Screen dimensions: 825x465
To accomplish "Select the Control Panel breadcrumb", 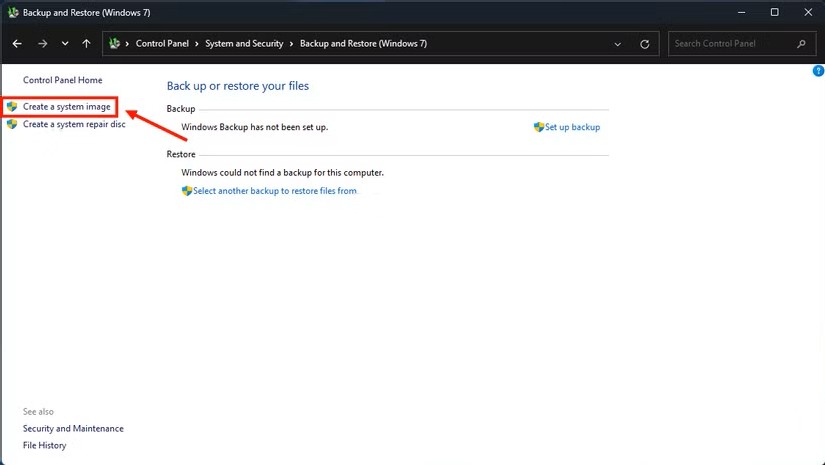I will 163,44.
